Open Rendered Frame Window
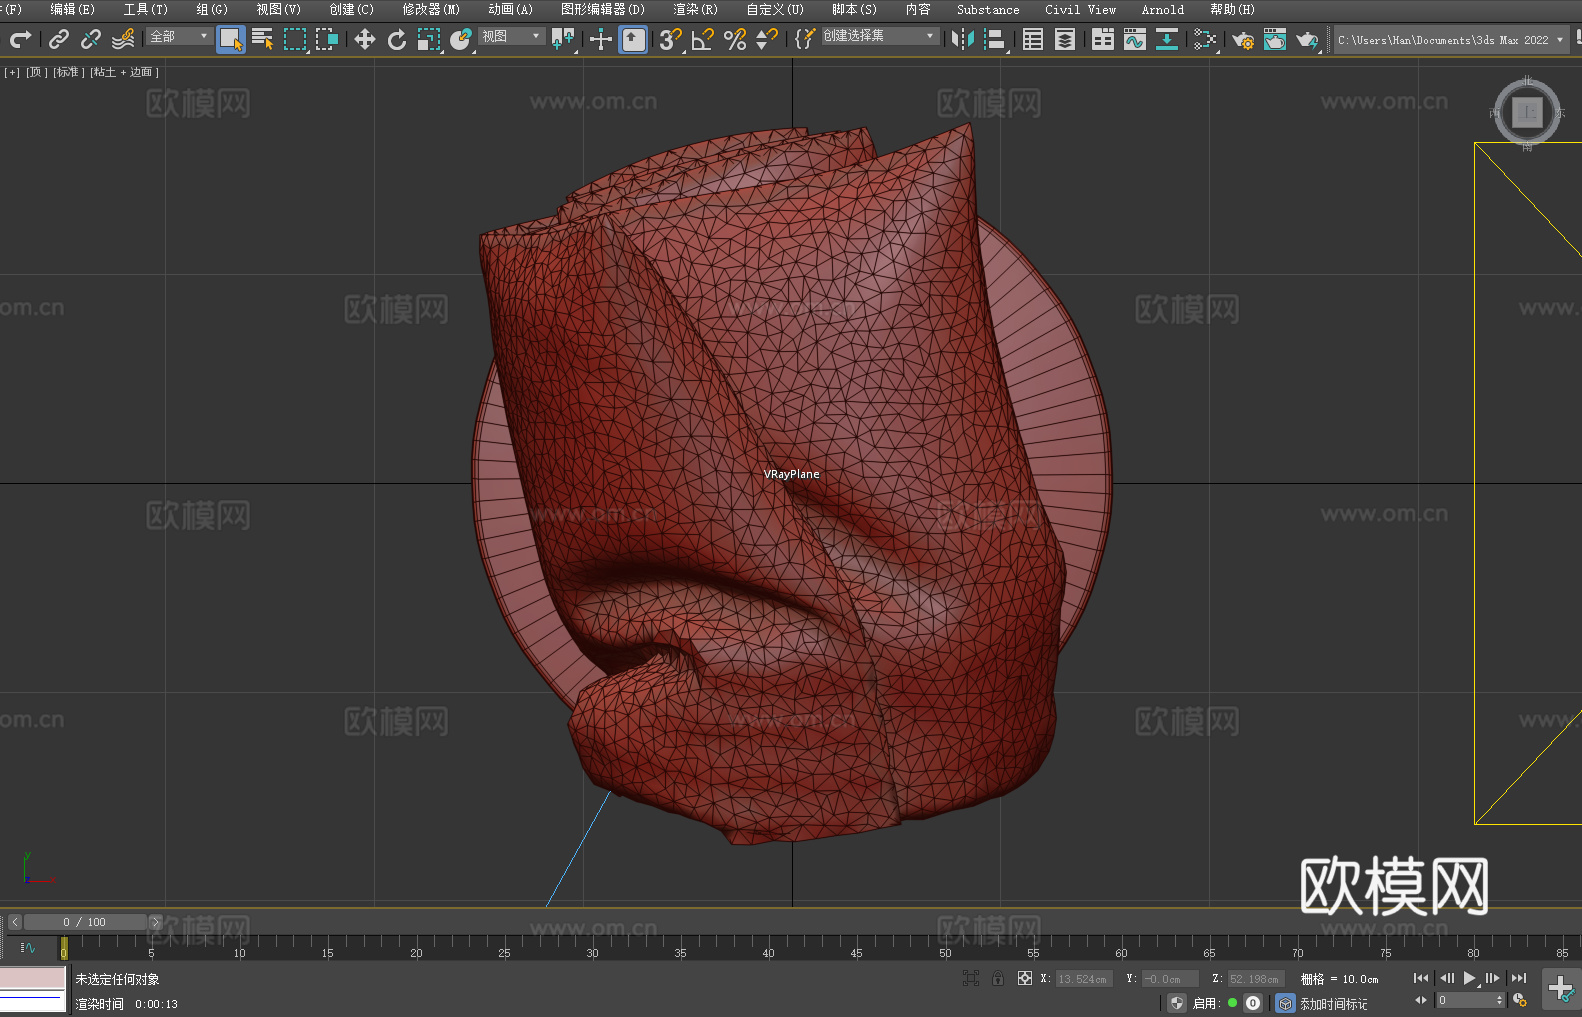Image resolution: width=1582 pixels, height=1017 pixels. (1275, 39)
